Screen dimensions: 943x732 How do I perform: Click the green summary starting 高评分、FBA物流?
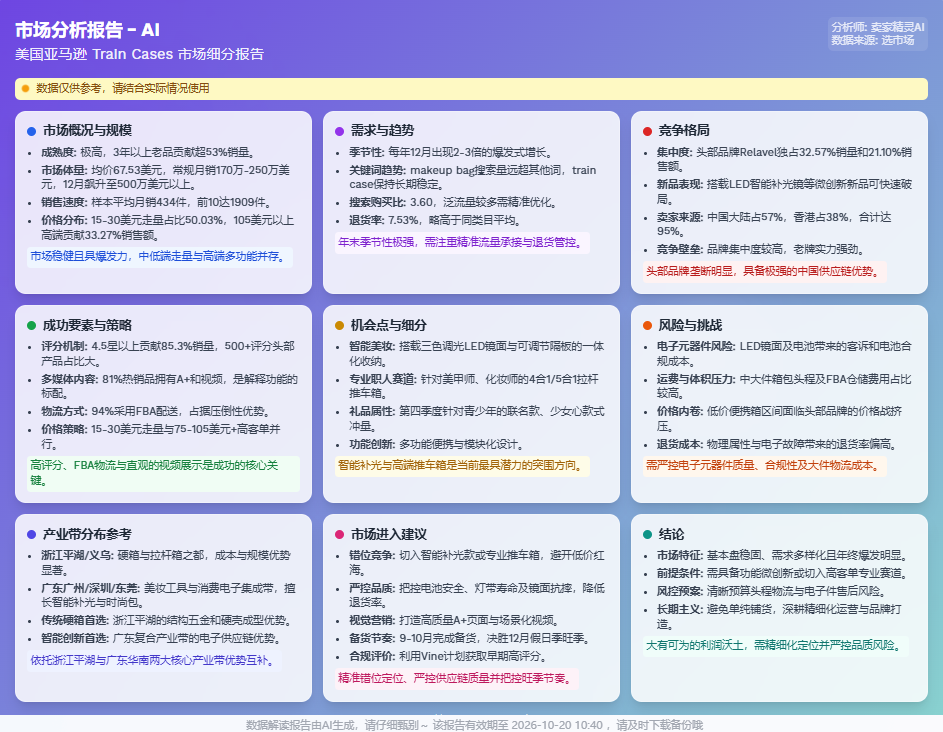163,473
